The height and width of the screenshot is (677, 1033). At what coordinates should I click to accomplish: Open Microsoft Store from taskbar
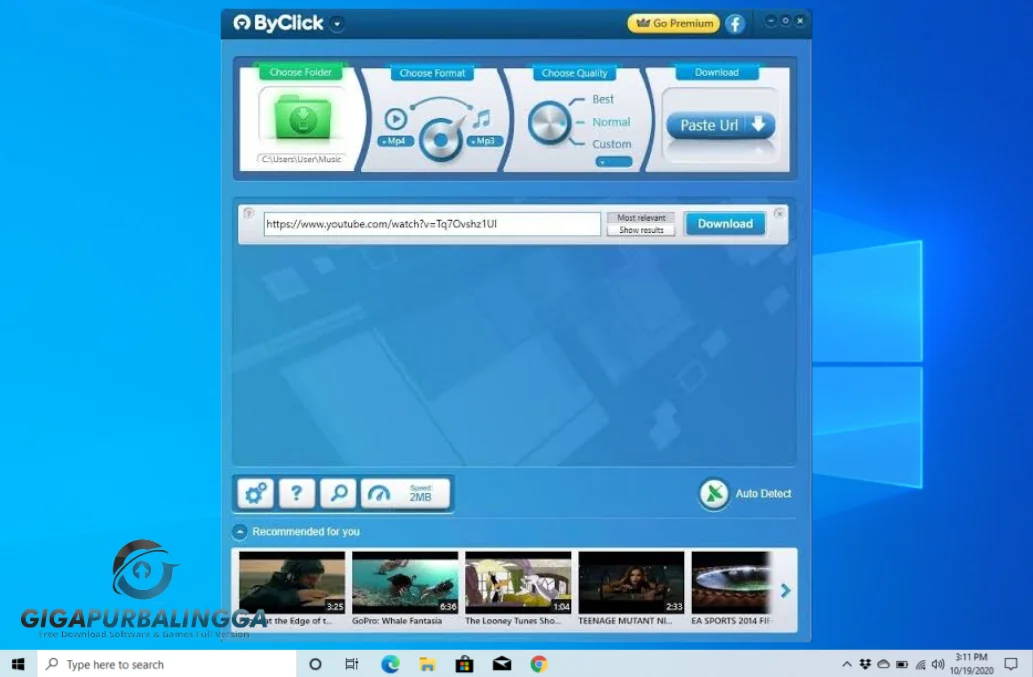click(x=464, y=664)
